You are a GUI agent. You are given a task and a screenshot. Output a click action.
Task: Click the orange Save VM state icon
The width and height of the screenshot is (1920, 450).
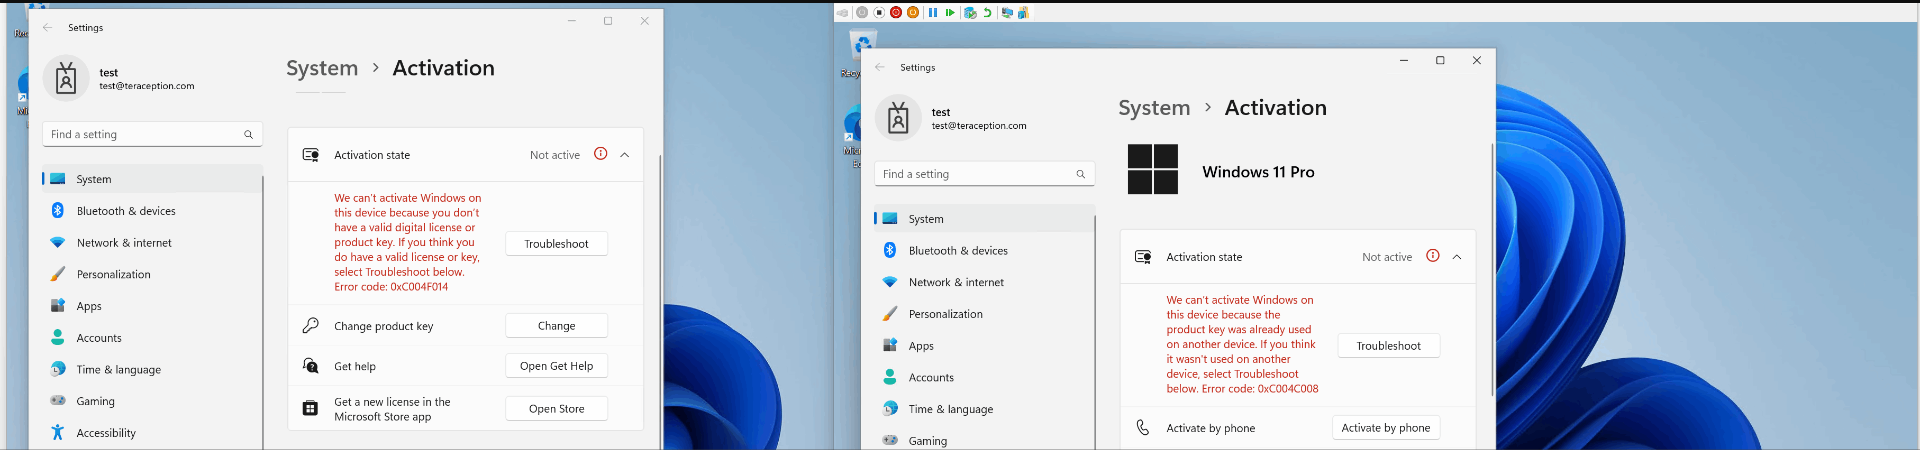(913, 12)
